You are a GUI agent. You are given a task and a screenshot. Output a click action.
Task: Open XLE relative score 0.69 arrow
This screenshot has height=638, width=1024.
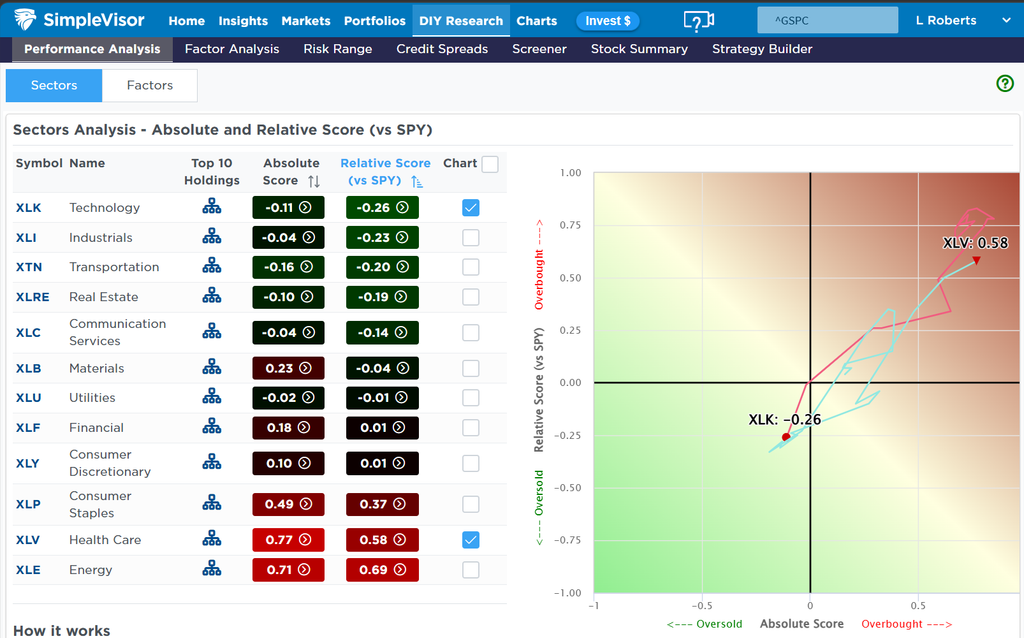point(400,569)
